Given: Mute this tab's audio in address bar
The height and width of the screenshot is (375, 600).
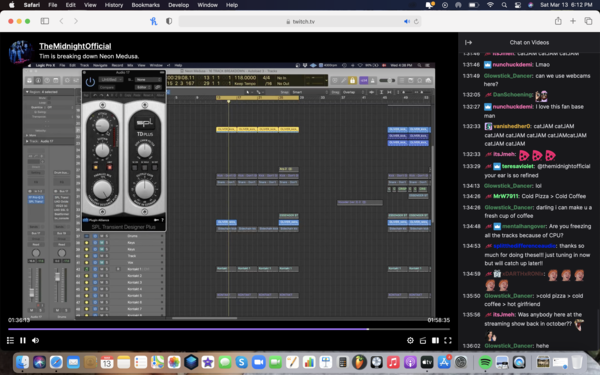Looking at the screenshot, I should [x=406, y=21].
